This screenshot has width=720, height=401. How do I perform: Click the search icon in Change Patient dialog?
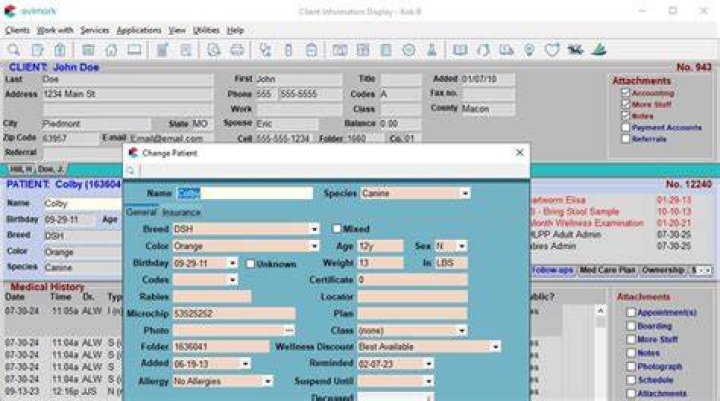(131, 171)
